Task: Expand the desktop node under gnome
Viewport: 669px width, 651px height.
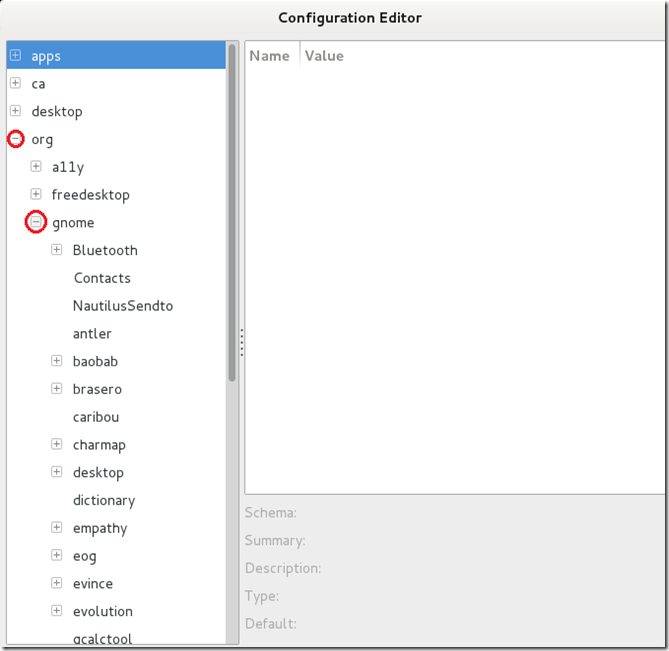Action: tap(56, 471)
